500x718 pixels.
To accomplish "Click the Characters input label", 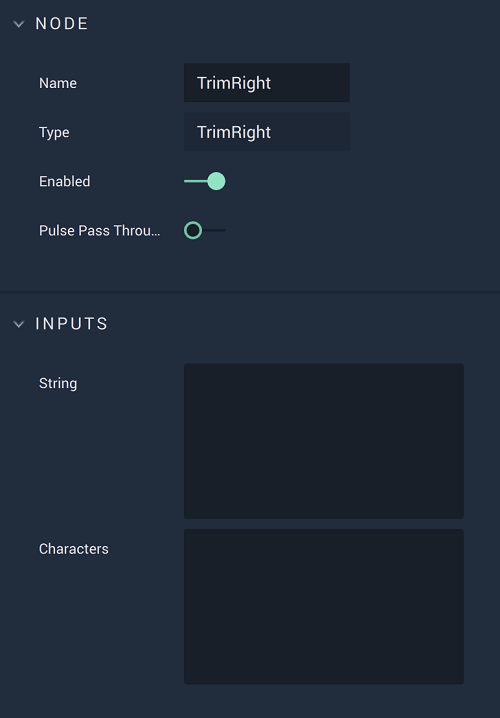I will pyautogui.click(x=74, y=549).
